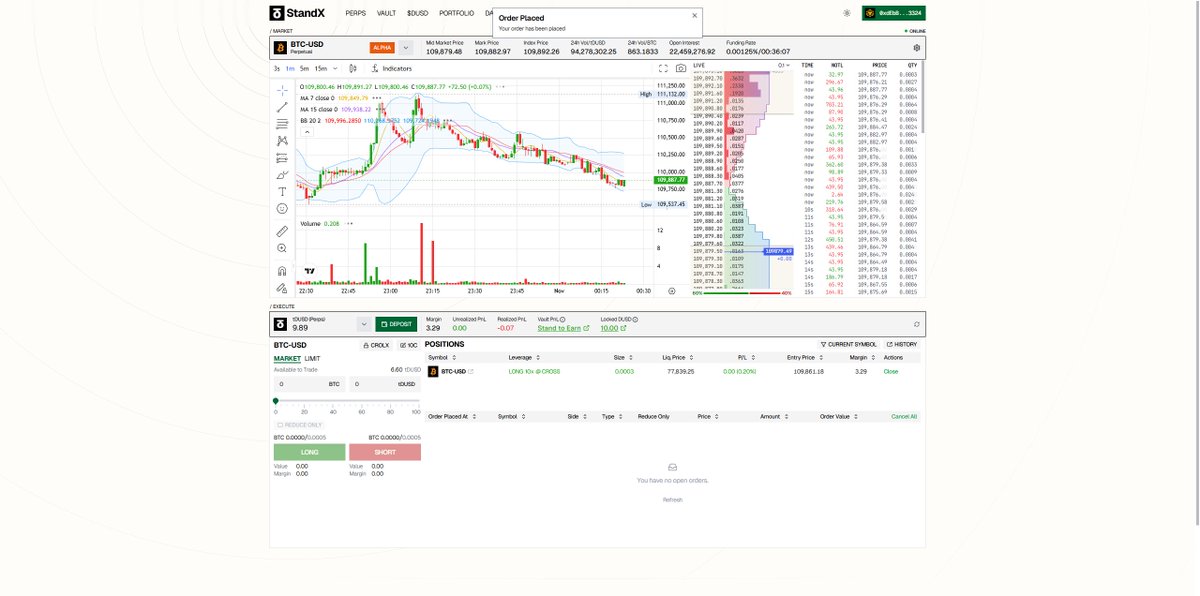The height and width of the screenshot is (596, 1200).
Task: Activate the chart zoom-in tool
Action: pos(282,248)
